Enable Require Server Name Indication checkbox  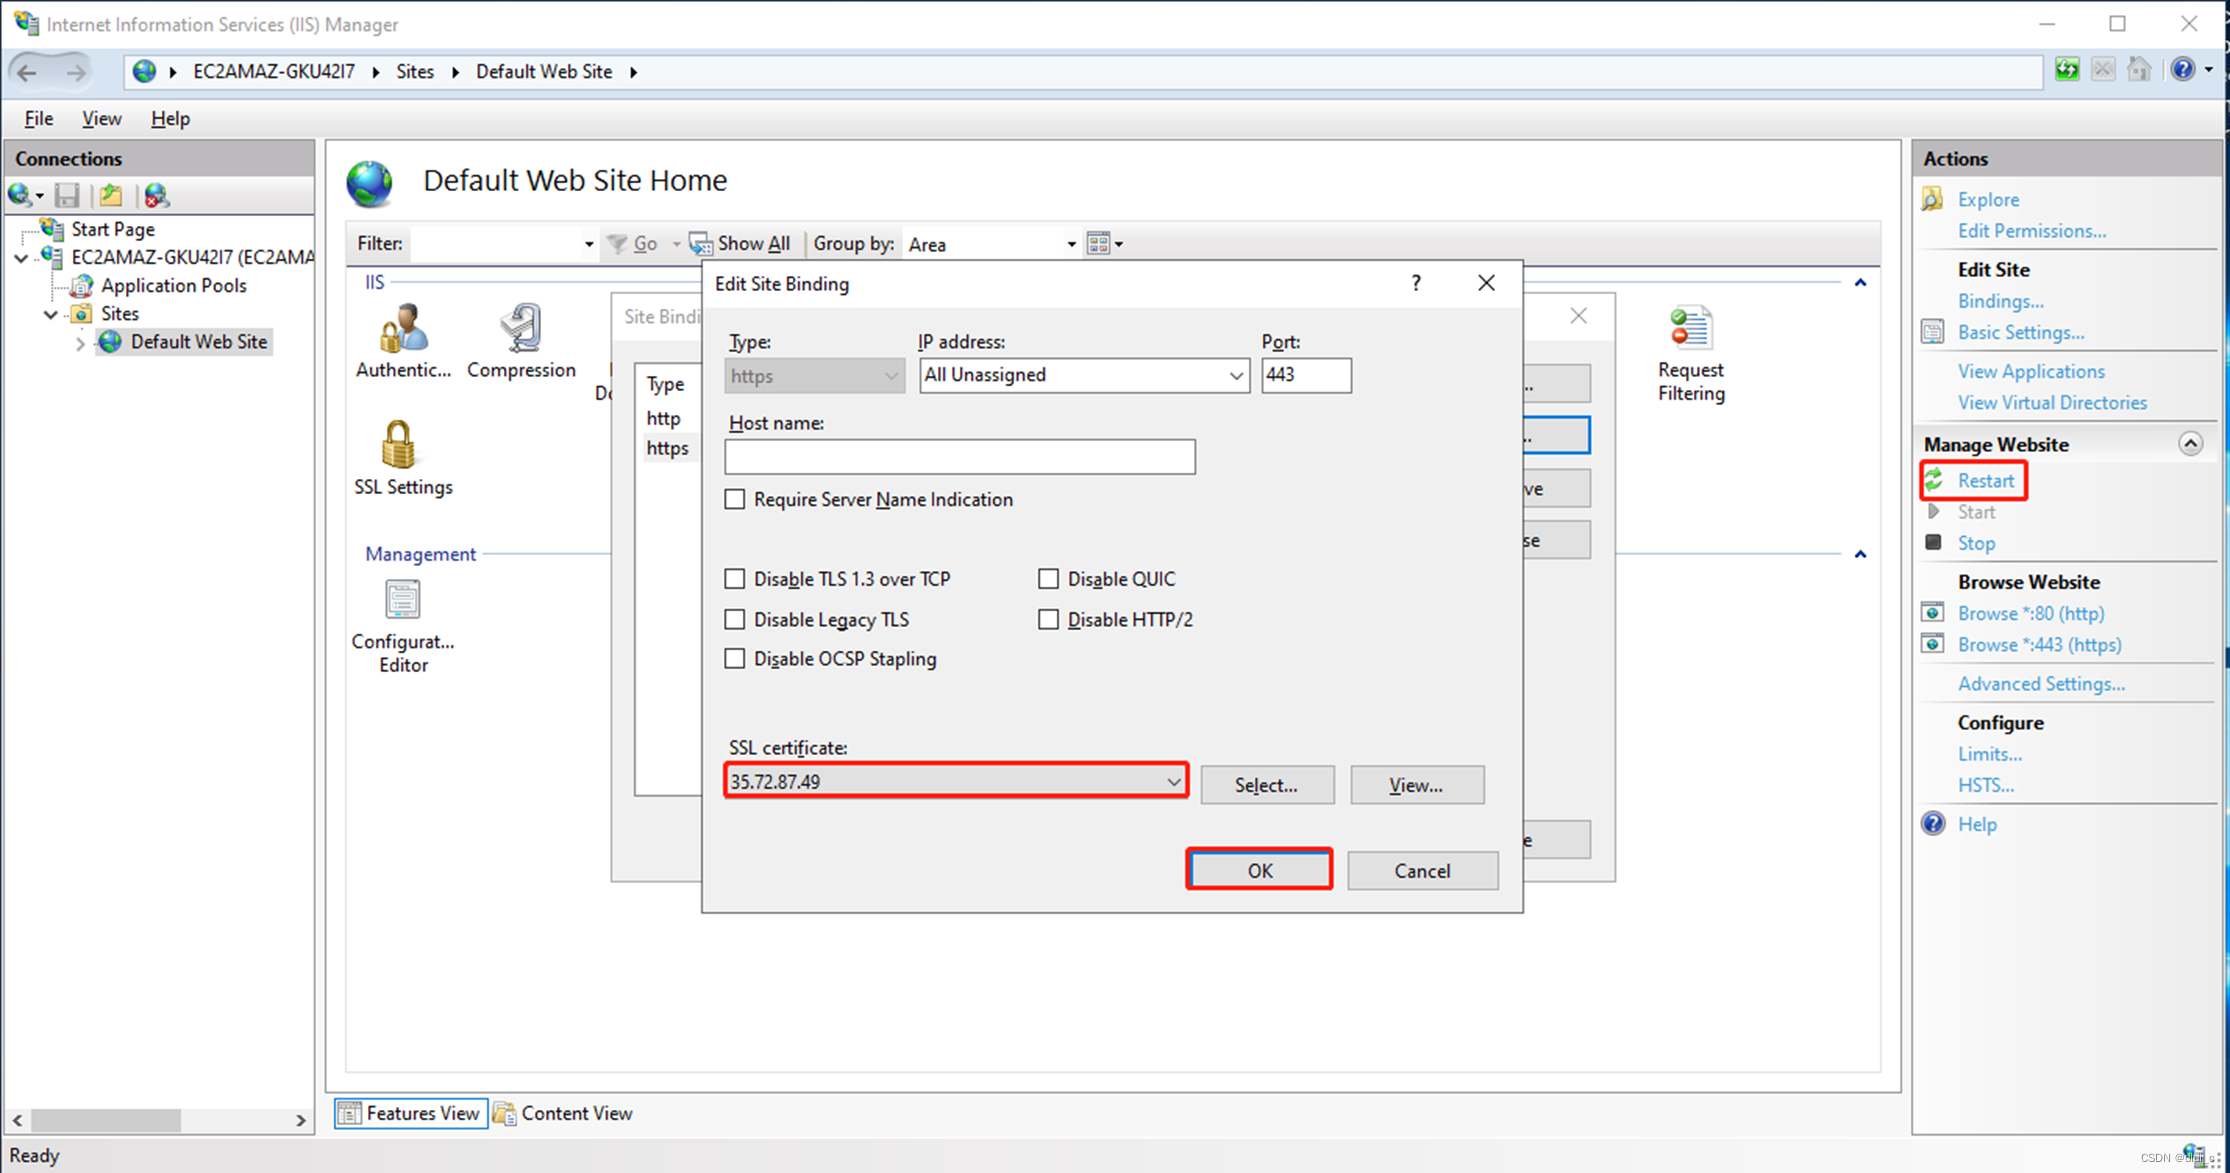pyautogui.click(x=735, y=499)
